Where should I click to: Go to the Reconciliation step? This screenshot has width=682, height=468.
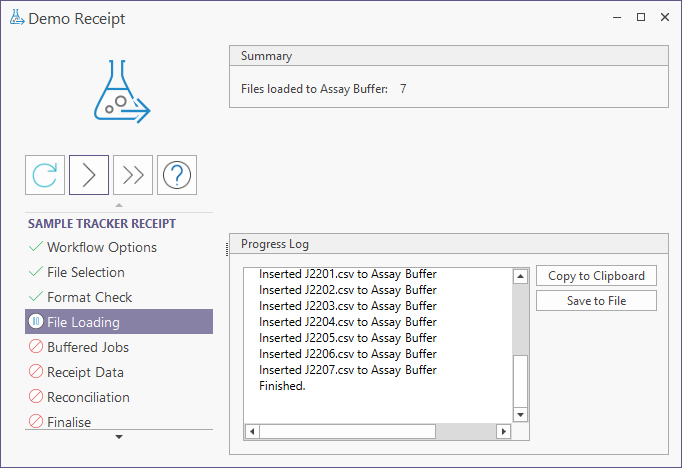tap(88, 397)
